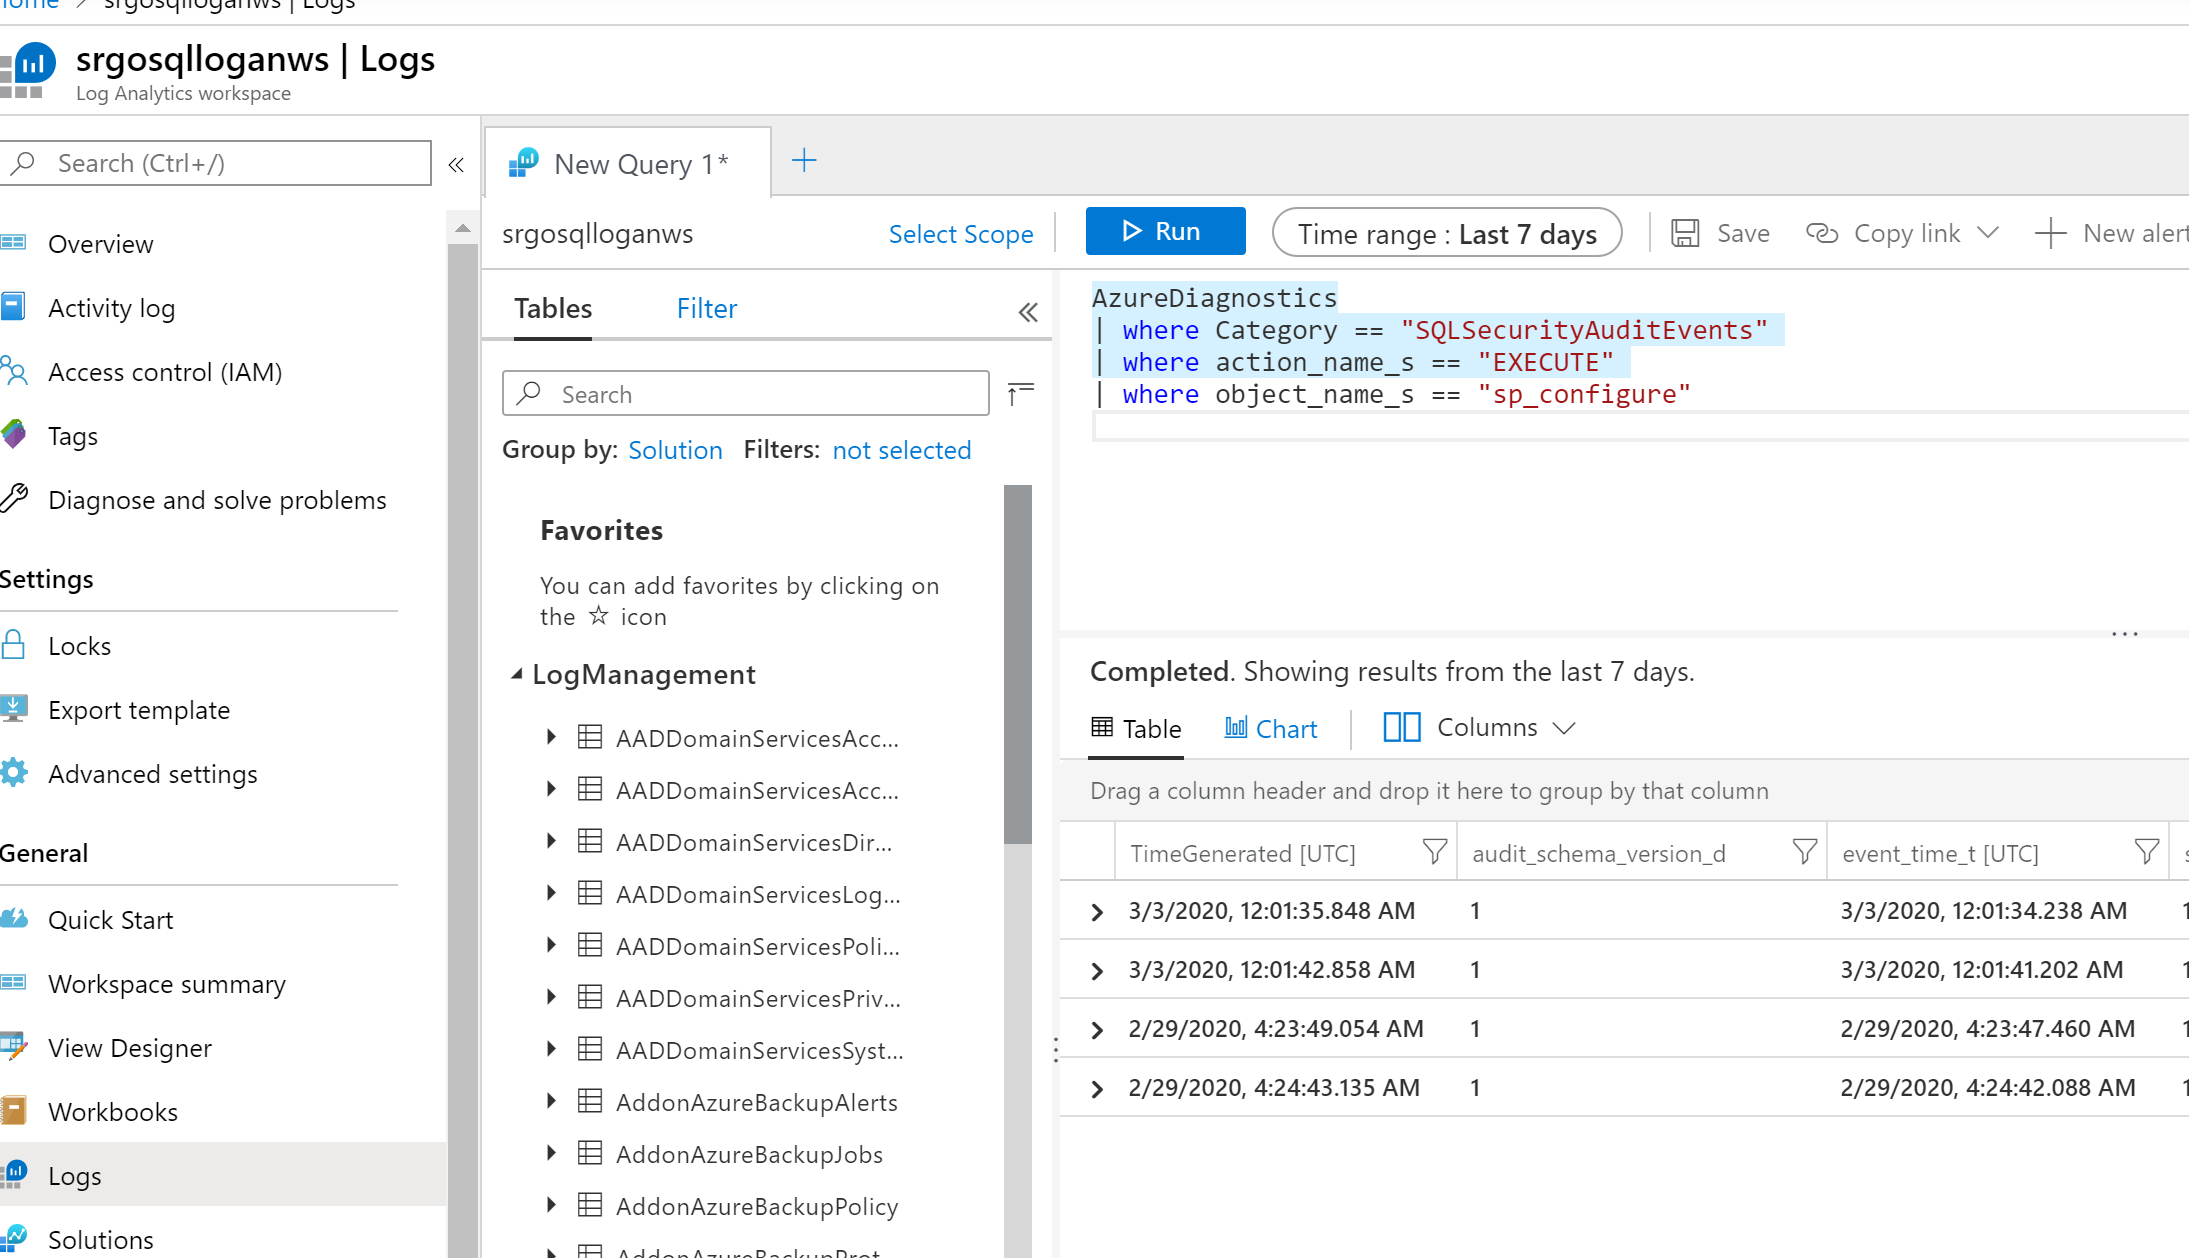Screen dimensions: 2189x1258
Task: Select AADDomainServicesSyst... table row
Action: tap(758, 1050)
